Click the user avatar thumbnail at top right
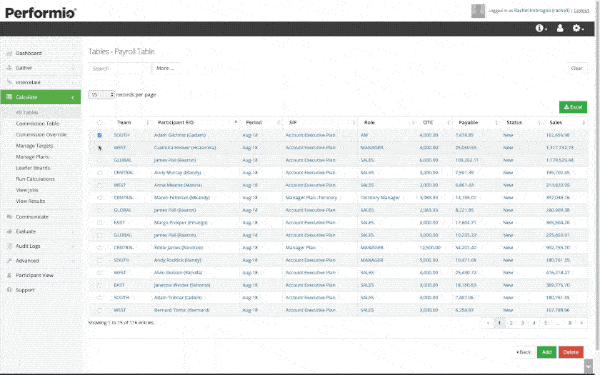Screen dimensions: 600x375 pyautogui.click(x=478, y=11)
